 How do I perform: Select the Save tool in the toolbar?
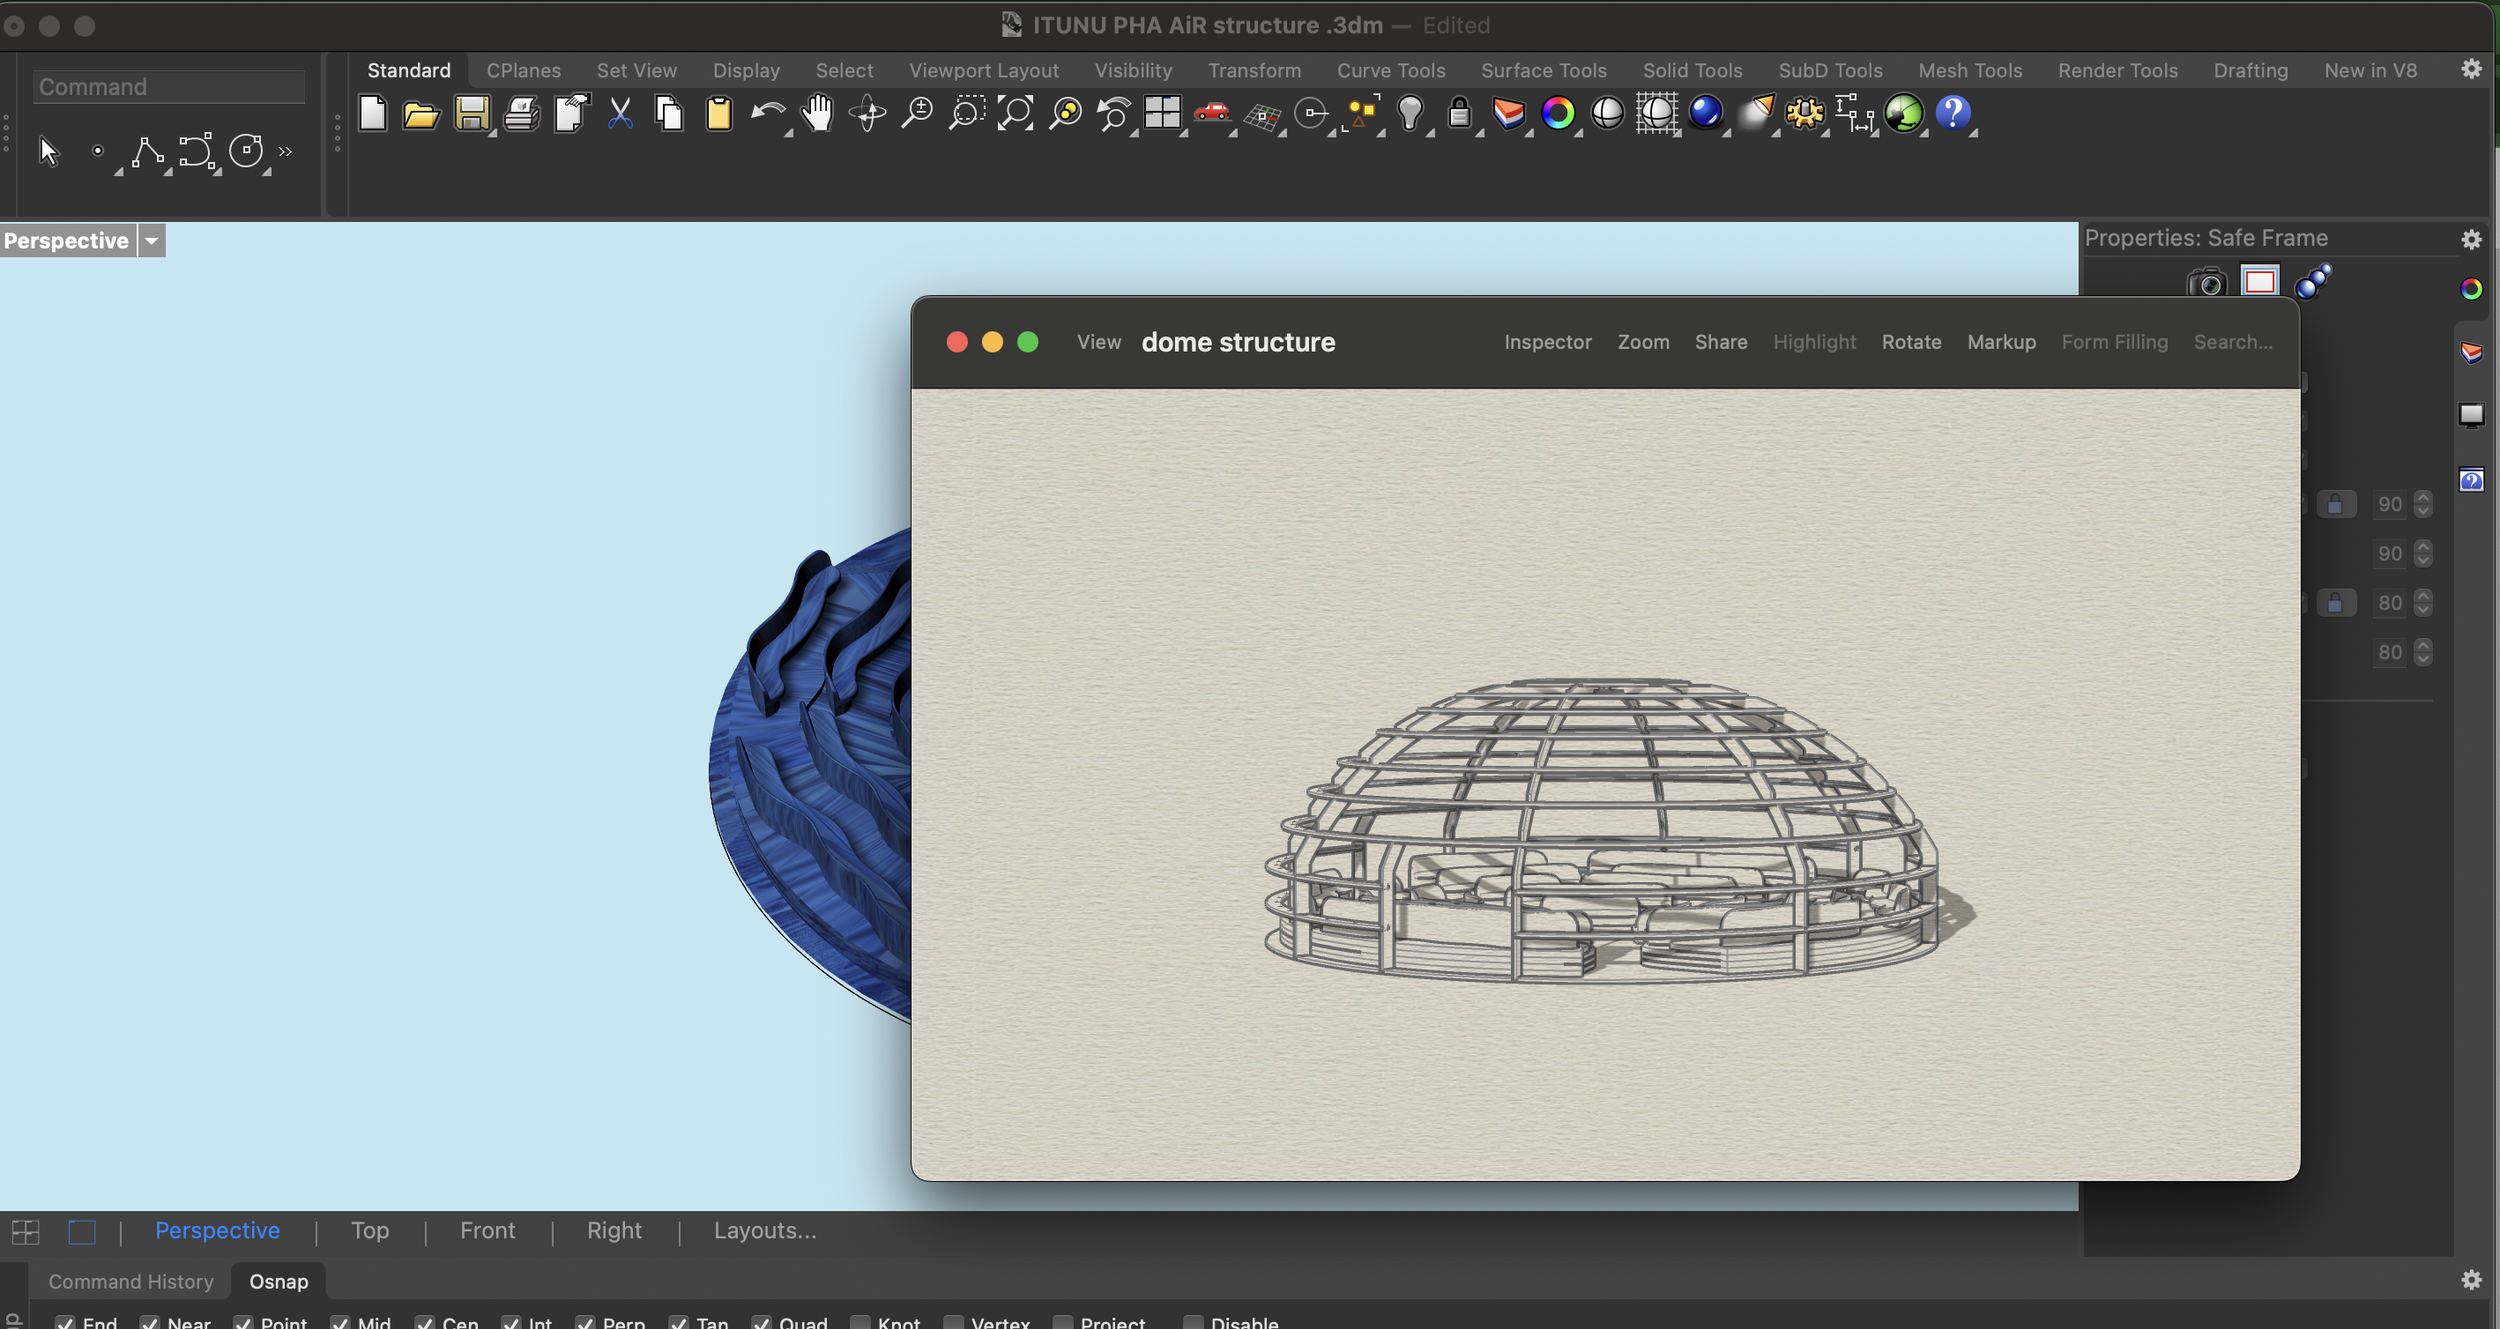[471, 114]
